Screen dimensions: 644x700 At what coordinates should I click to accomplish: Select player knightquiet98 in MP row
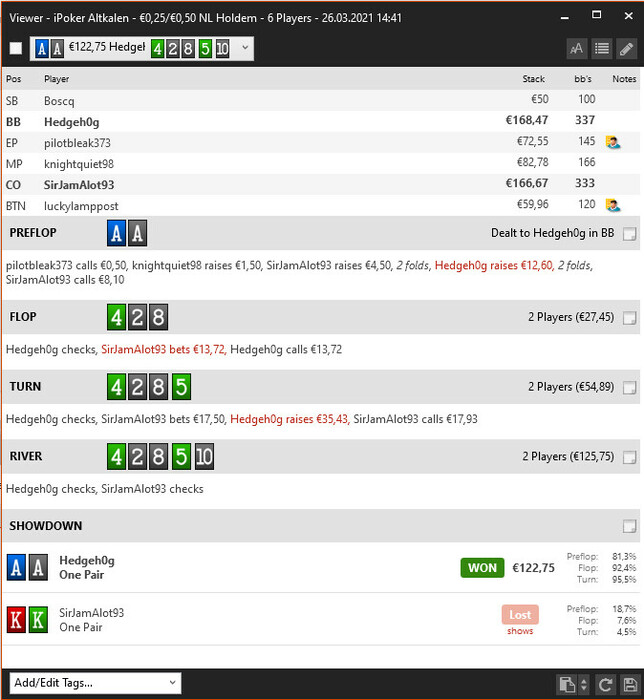pyautogui.click(x=321, y=163)
